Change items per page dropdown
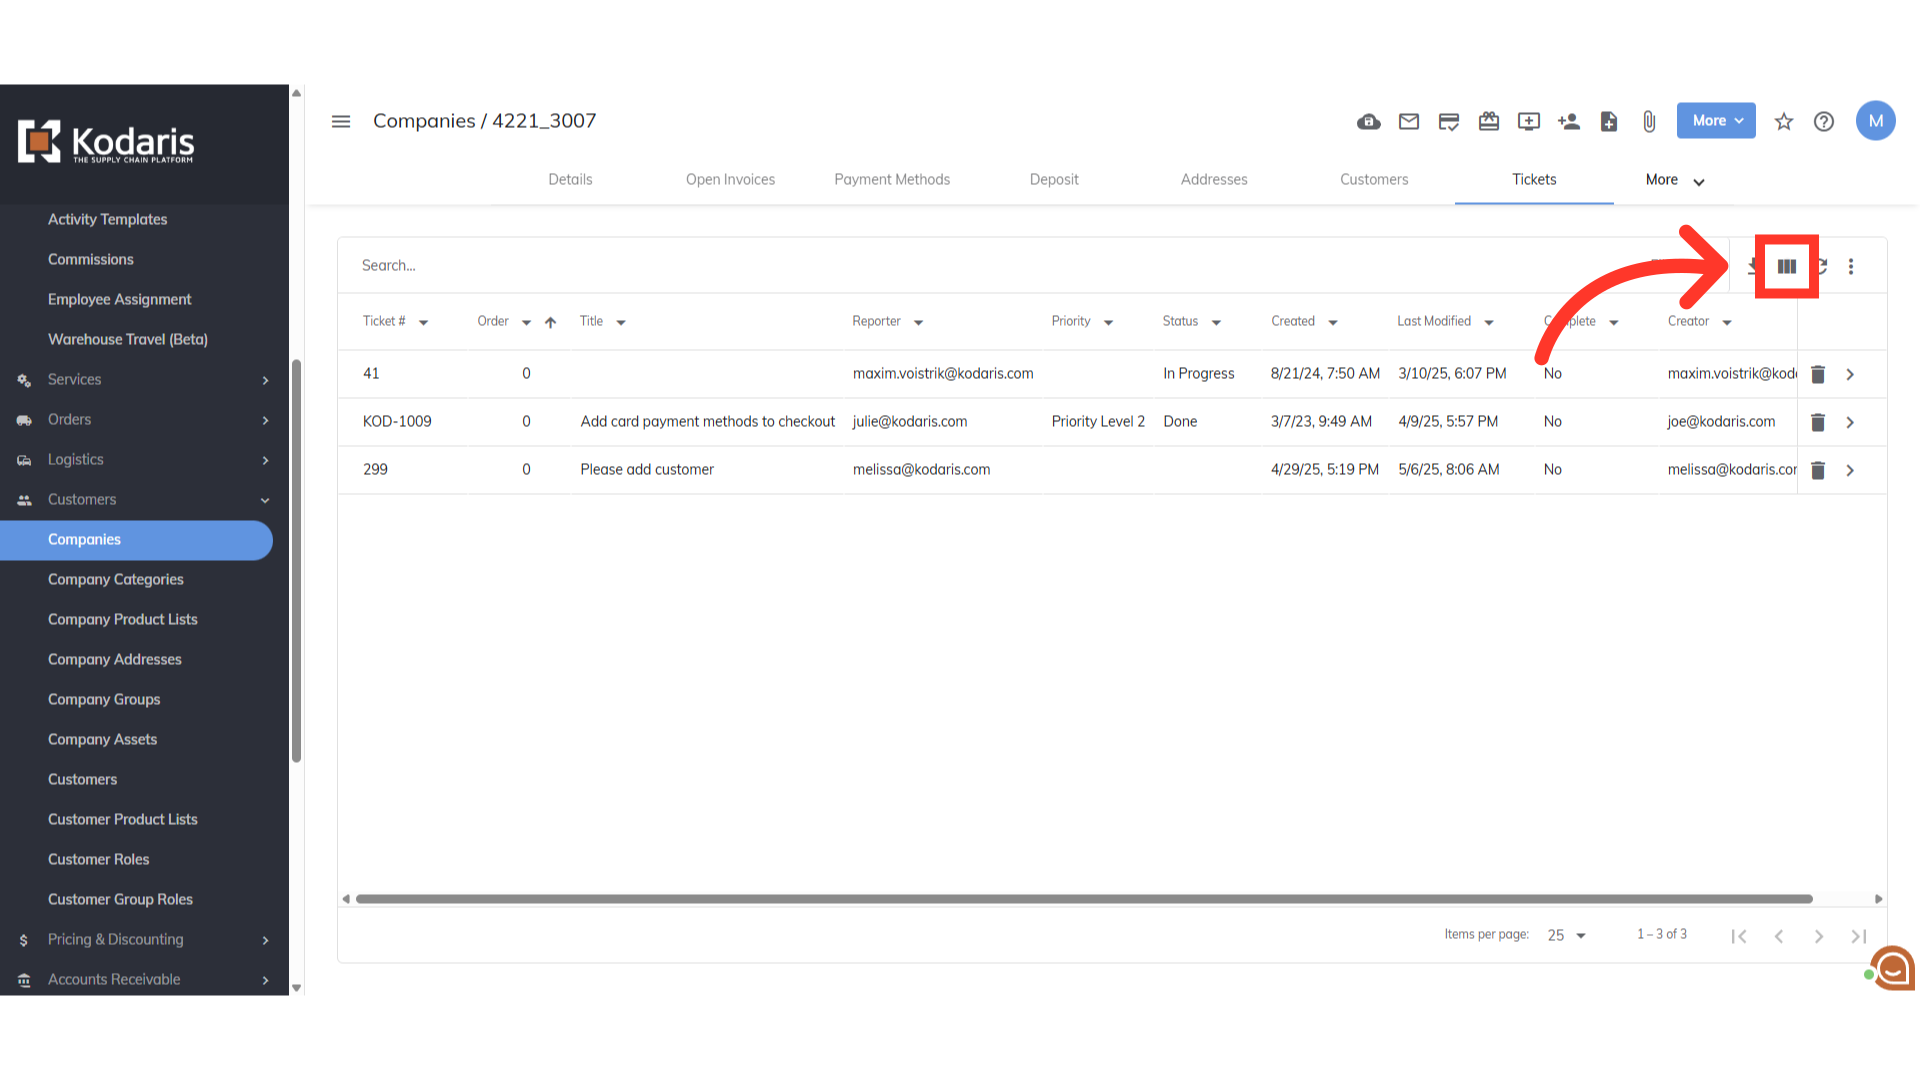The image size is (1920, 1080). [x=1566, y=935]
